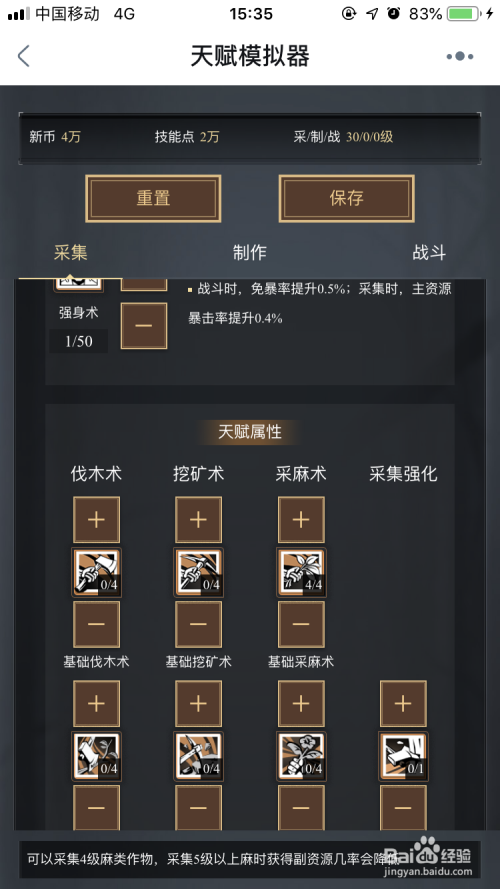
Task: Decrease 基础采麻术 with its minus button
Action: [x=300, y=624]
